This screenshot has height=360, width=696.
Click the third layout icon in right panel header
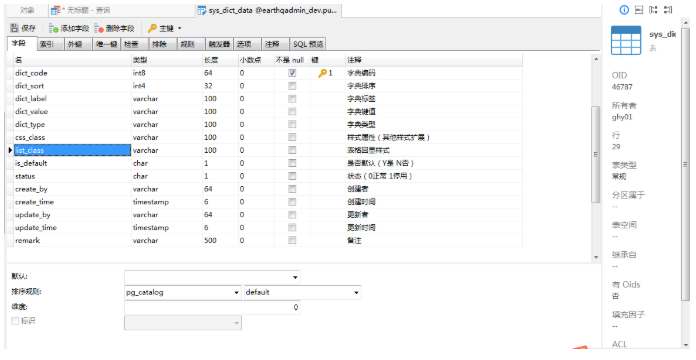click(653, 10)
